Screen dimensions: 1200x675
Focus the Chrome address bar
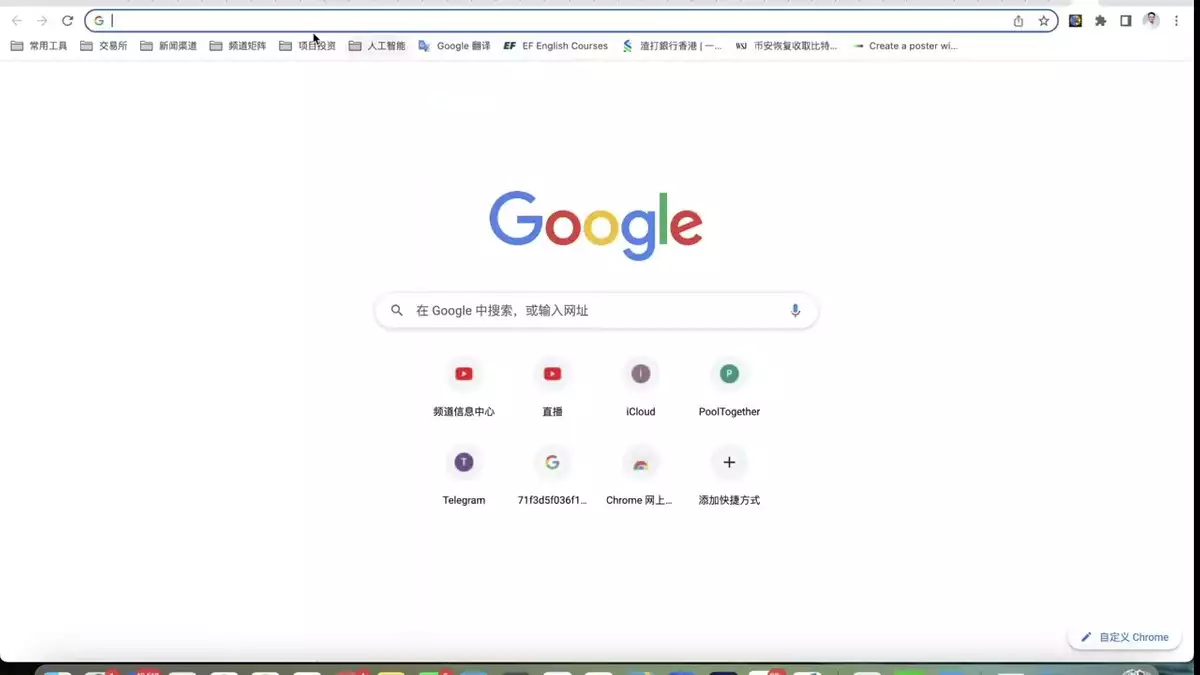571,21
